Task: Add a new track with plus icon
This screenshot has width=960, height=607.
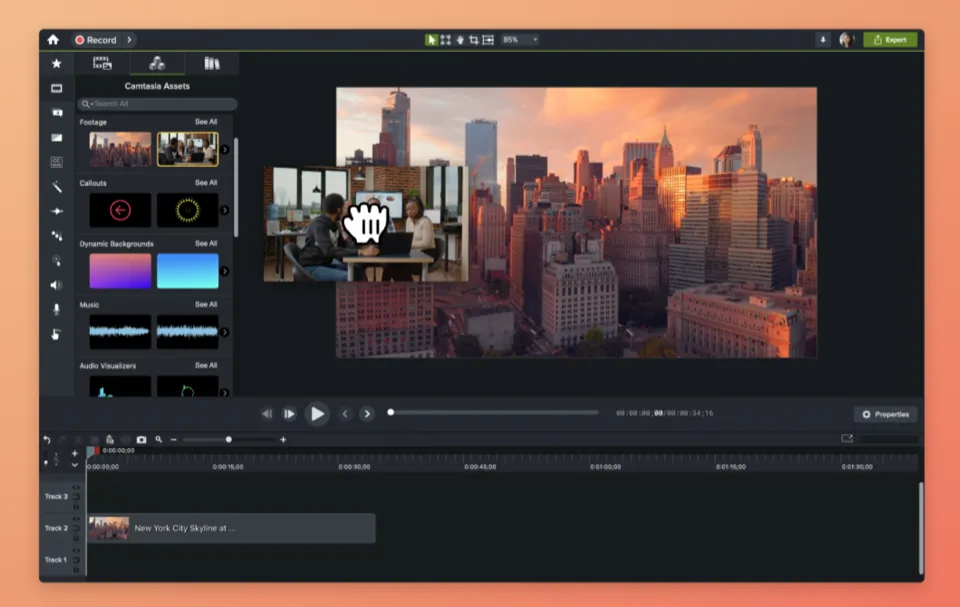Action: click(75, 454)
